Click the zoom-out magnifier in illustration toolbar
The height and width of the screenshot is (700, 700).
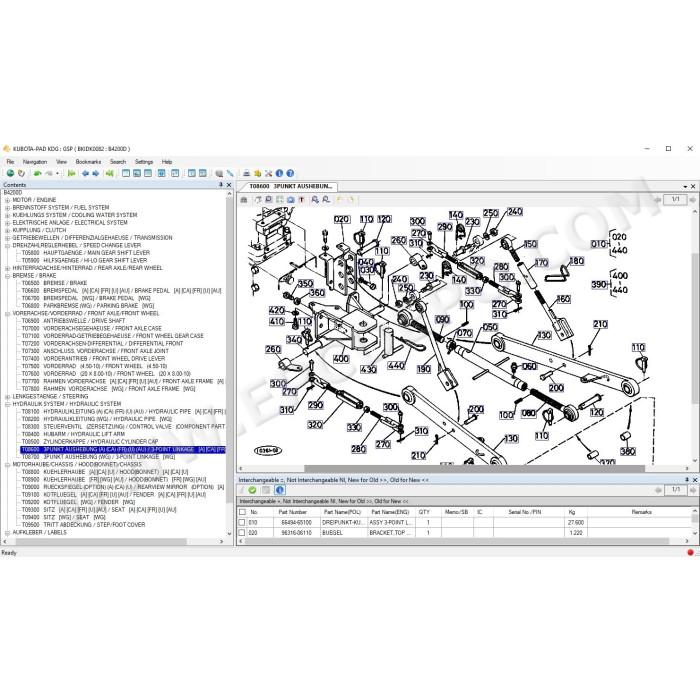tap(326, 200)
